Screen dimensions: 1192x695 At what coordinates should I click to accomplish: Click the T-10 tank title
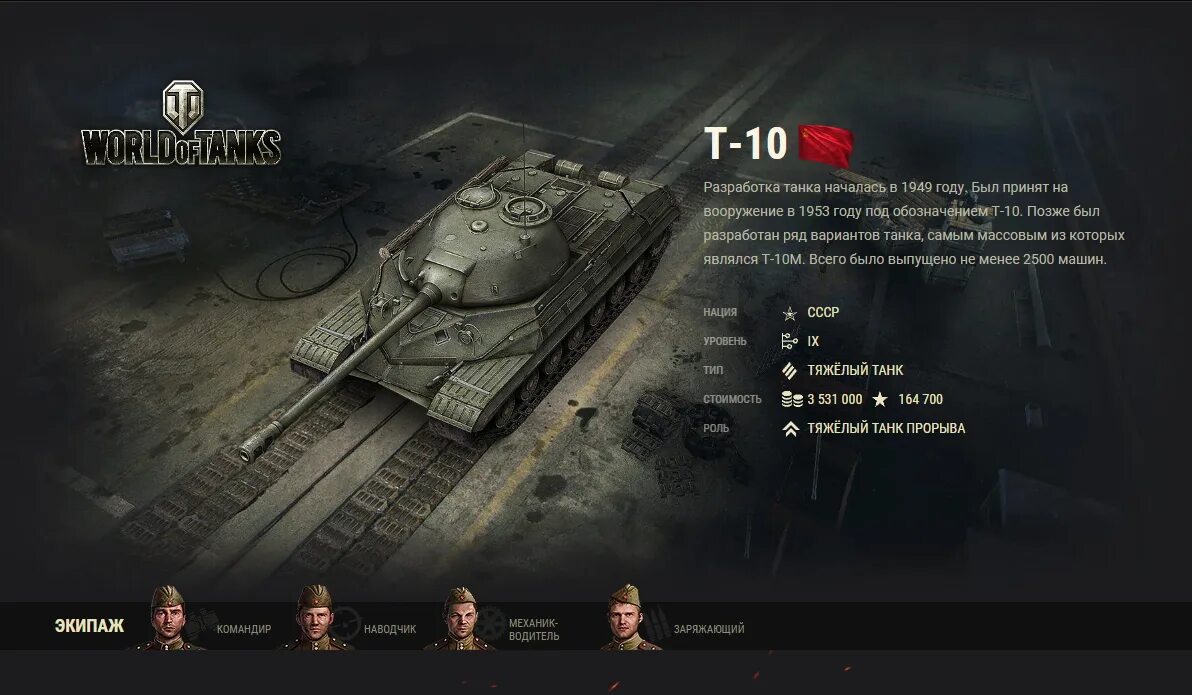pyautogui.click(x=745, y=143)
